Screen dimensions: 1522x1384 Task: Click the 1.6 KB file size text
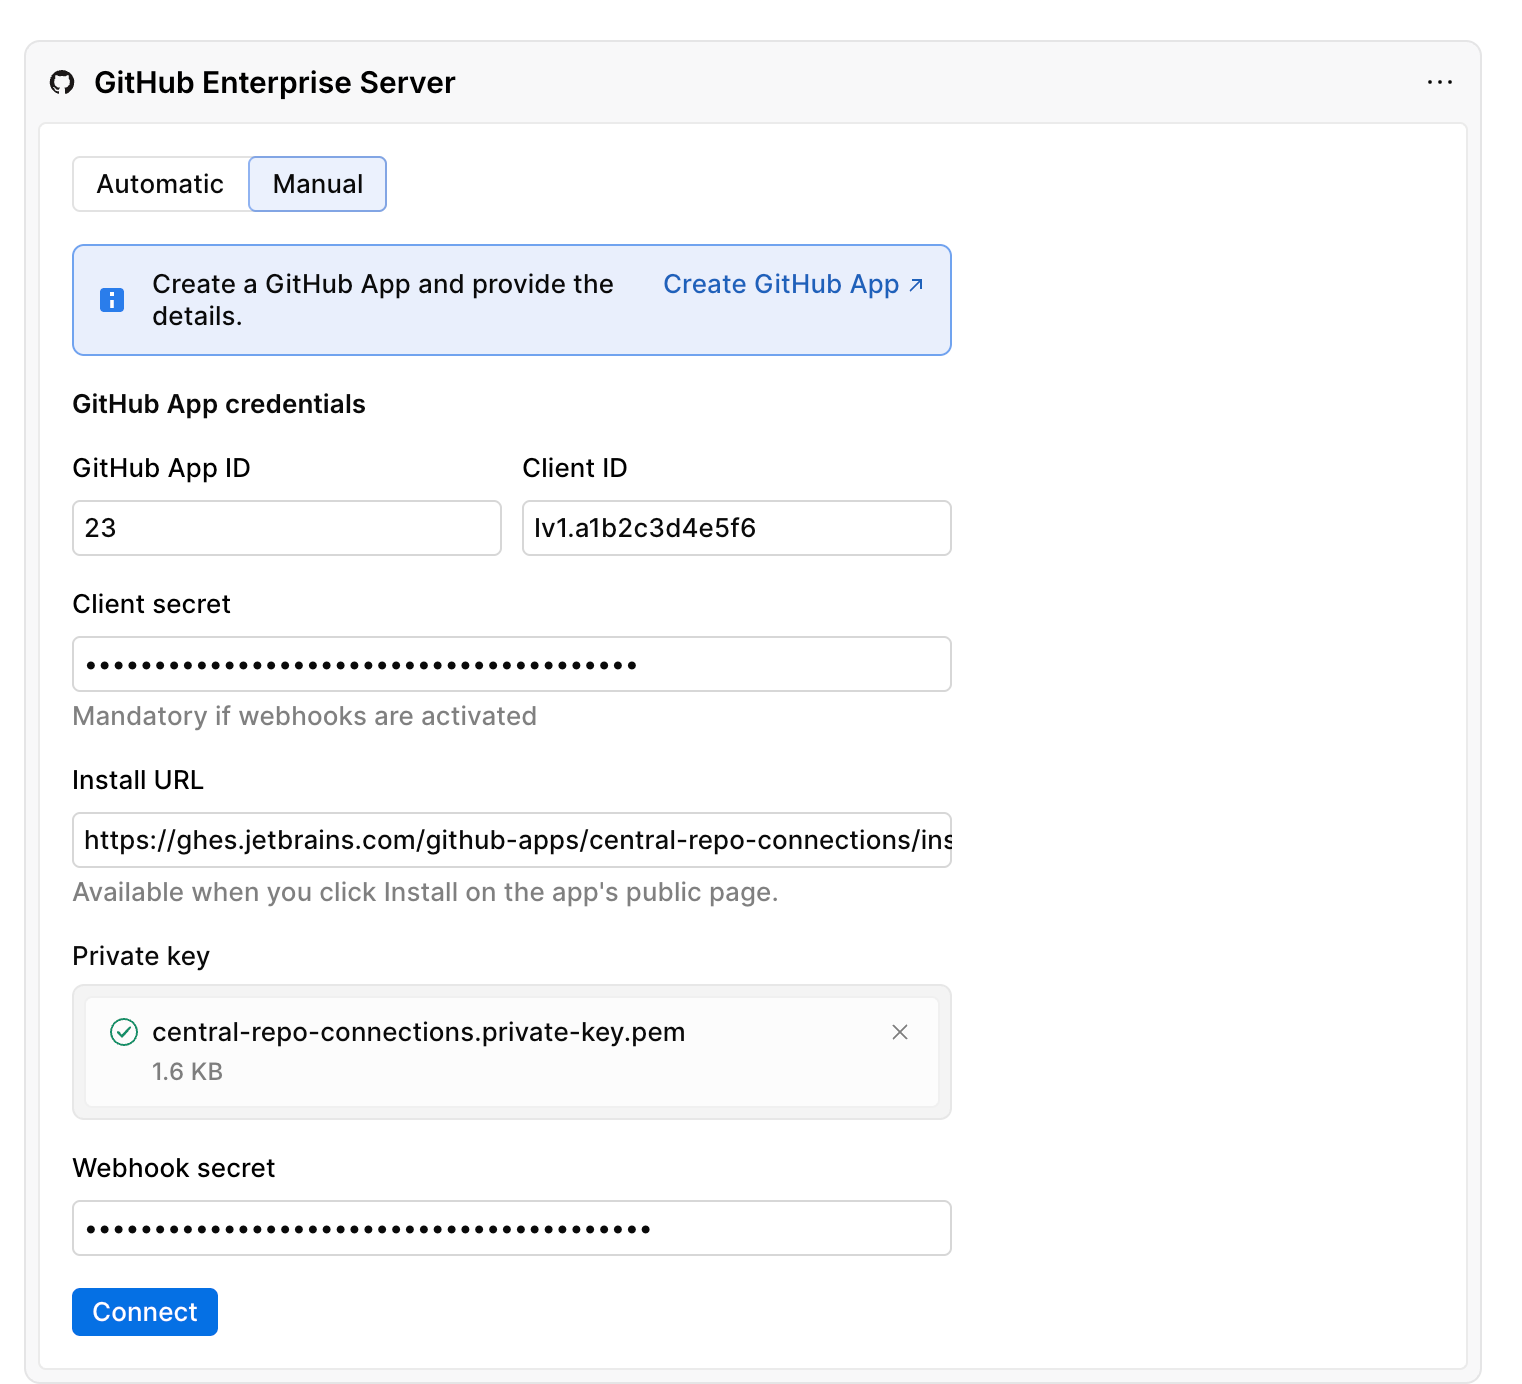pyautogui.click(x=187, y=1072)
